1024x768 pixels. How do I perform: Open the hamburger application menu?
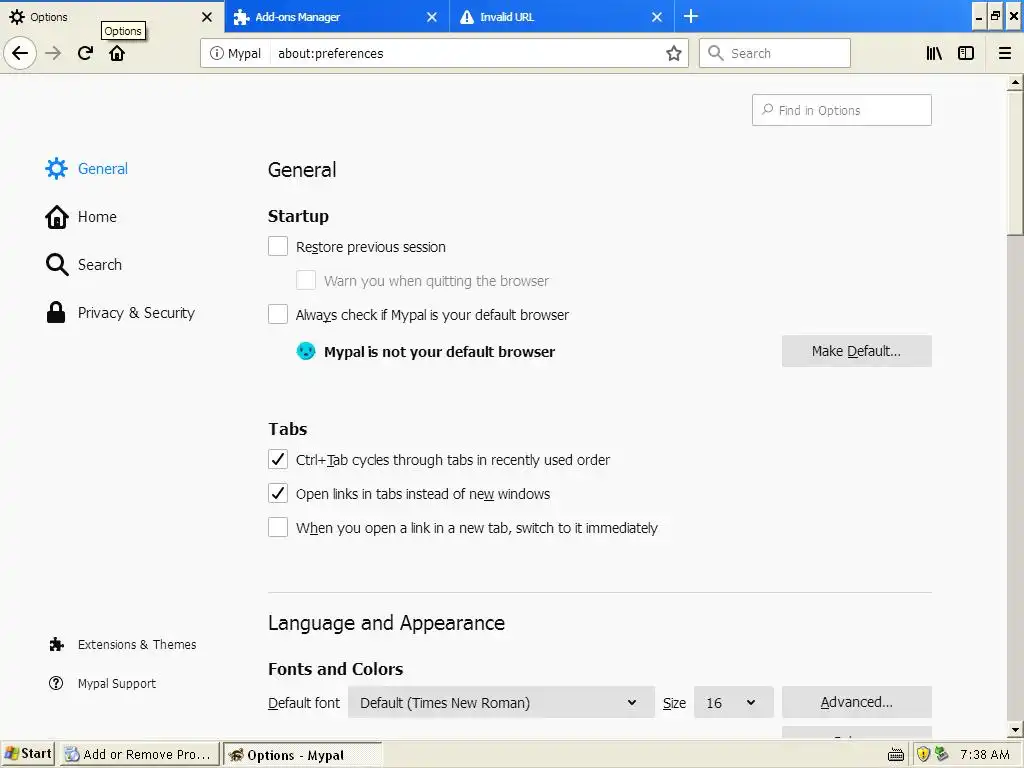pos(1004,53)
